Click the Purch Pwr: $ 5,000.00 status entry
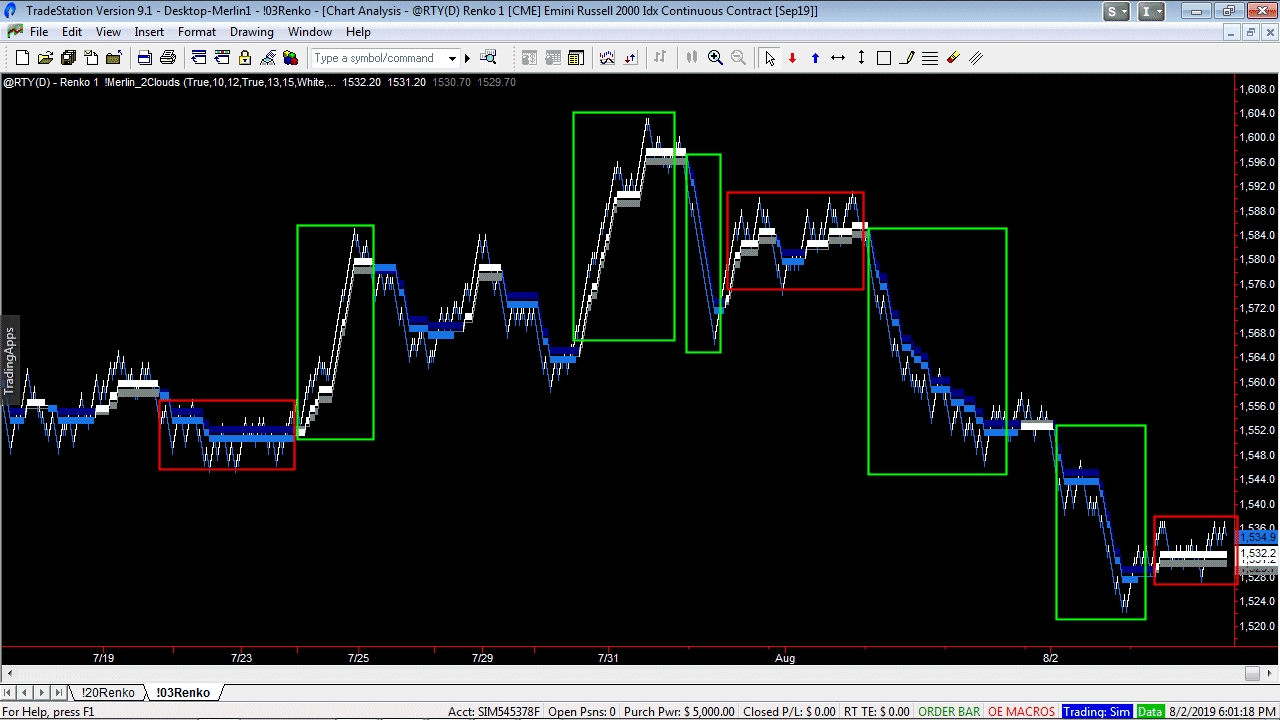Image resolution: width=1280 pixels, height=720 pixels. (680, 712)
